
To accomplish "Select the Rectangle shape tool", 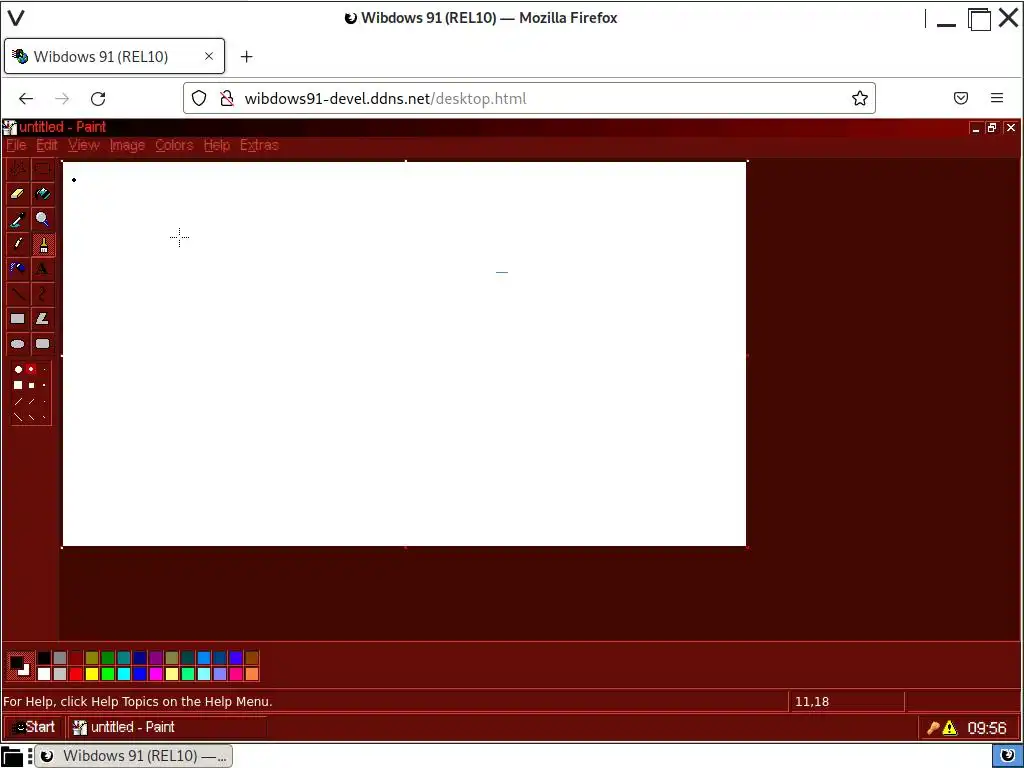I will coord(18,319).
